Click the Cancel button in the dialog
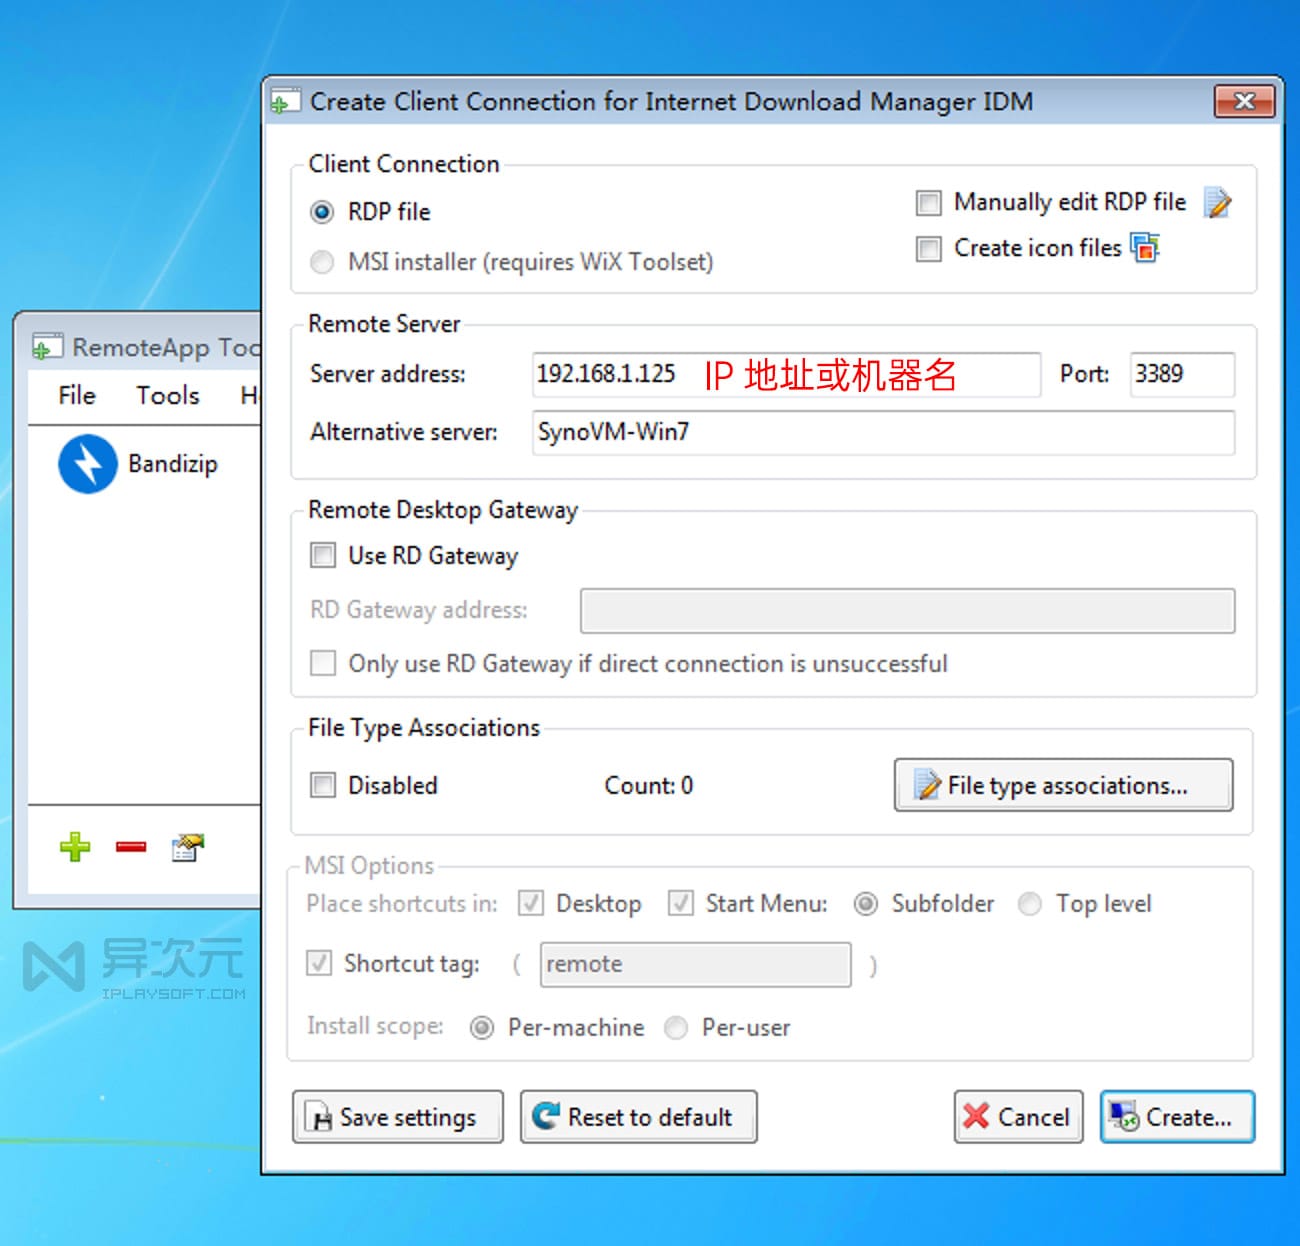1300x1246 pixels. 1018,1117
